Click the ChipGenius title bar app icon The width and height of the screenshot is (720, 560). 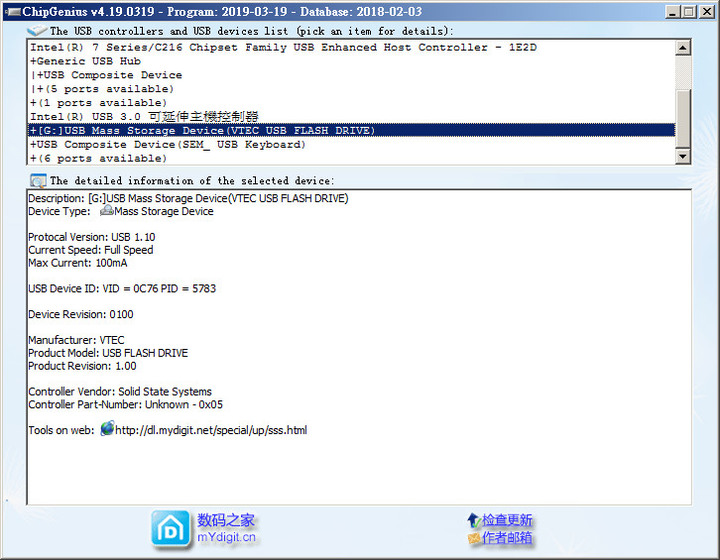pos(13,11)
